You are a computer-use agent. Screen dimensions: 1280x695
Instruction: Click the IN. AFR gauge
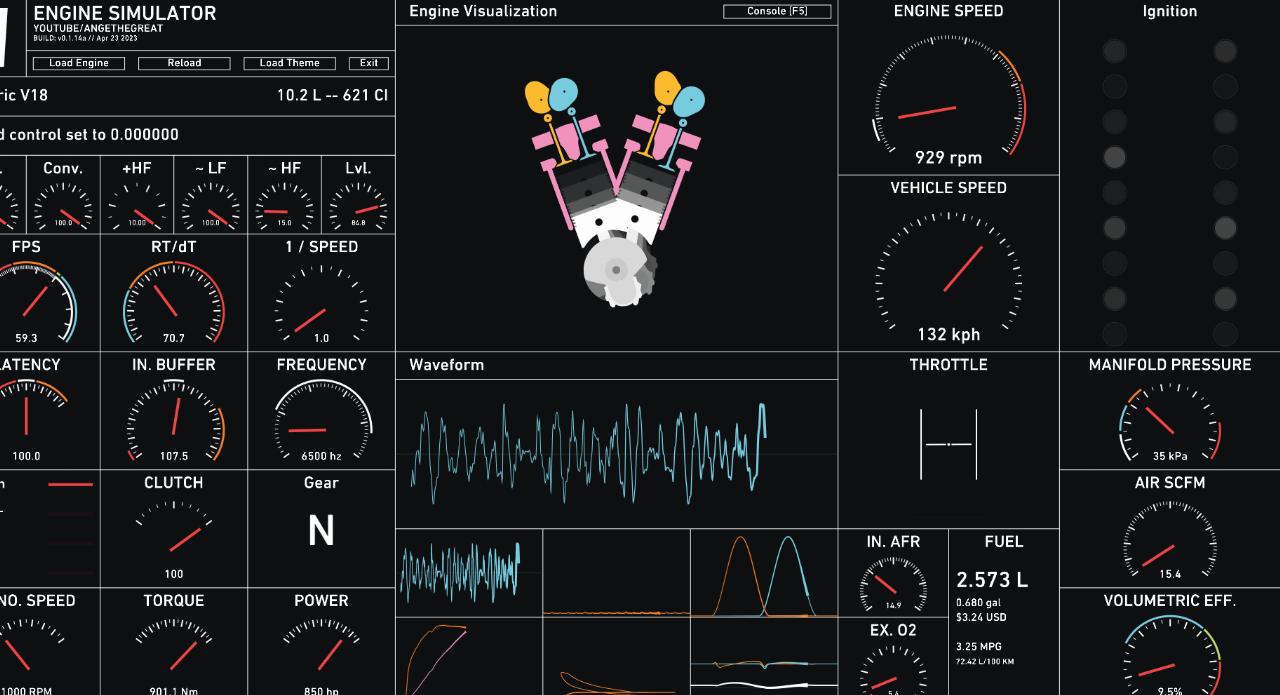(893, 582)
